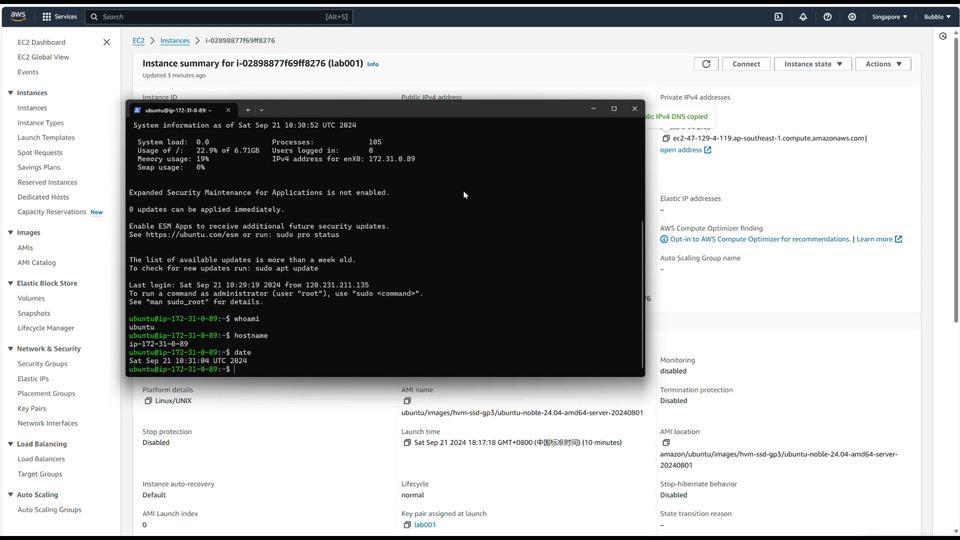Screen dimensions: 960x540
Task: Open EC2 Dashboard in sidebar
Action: [x=41, y=42]
